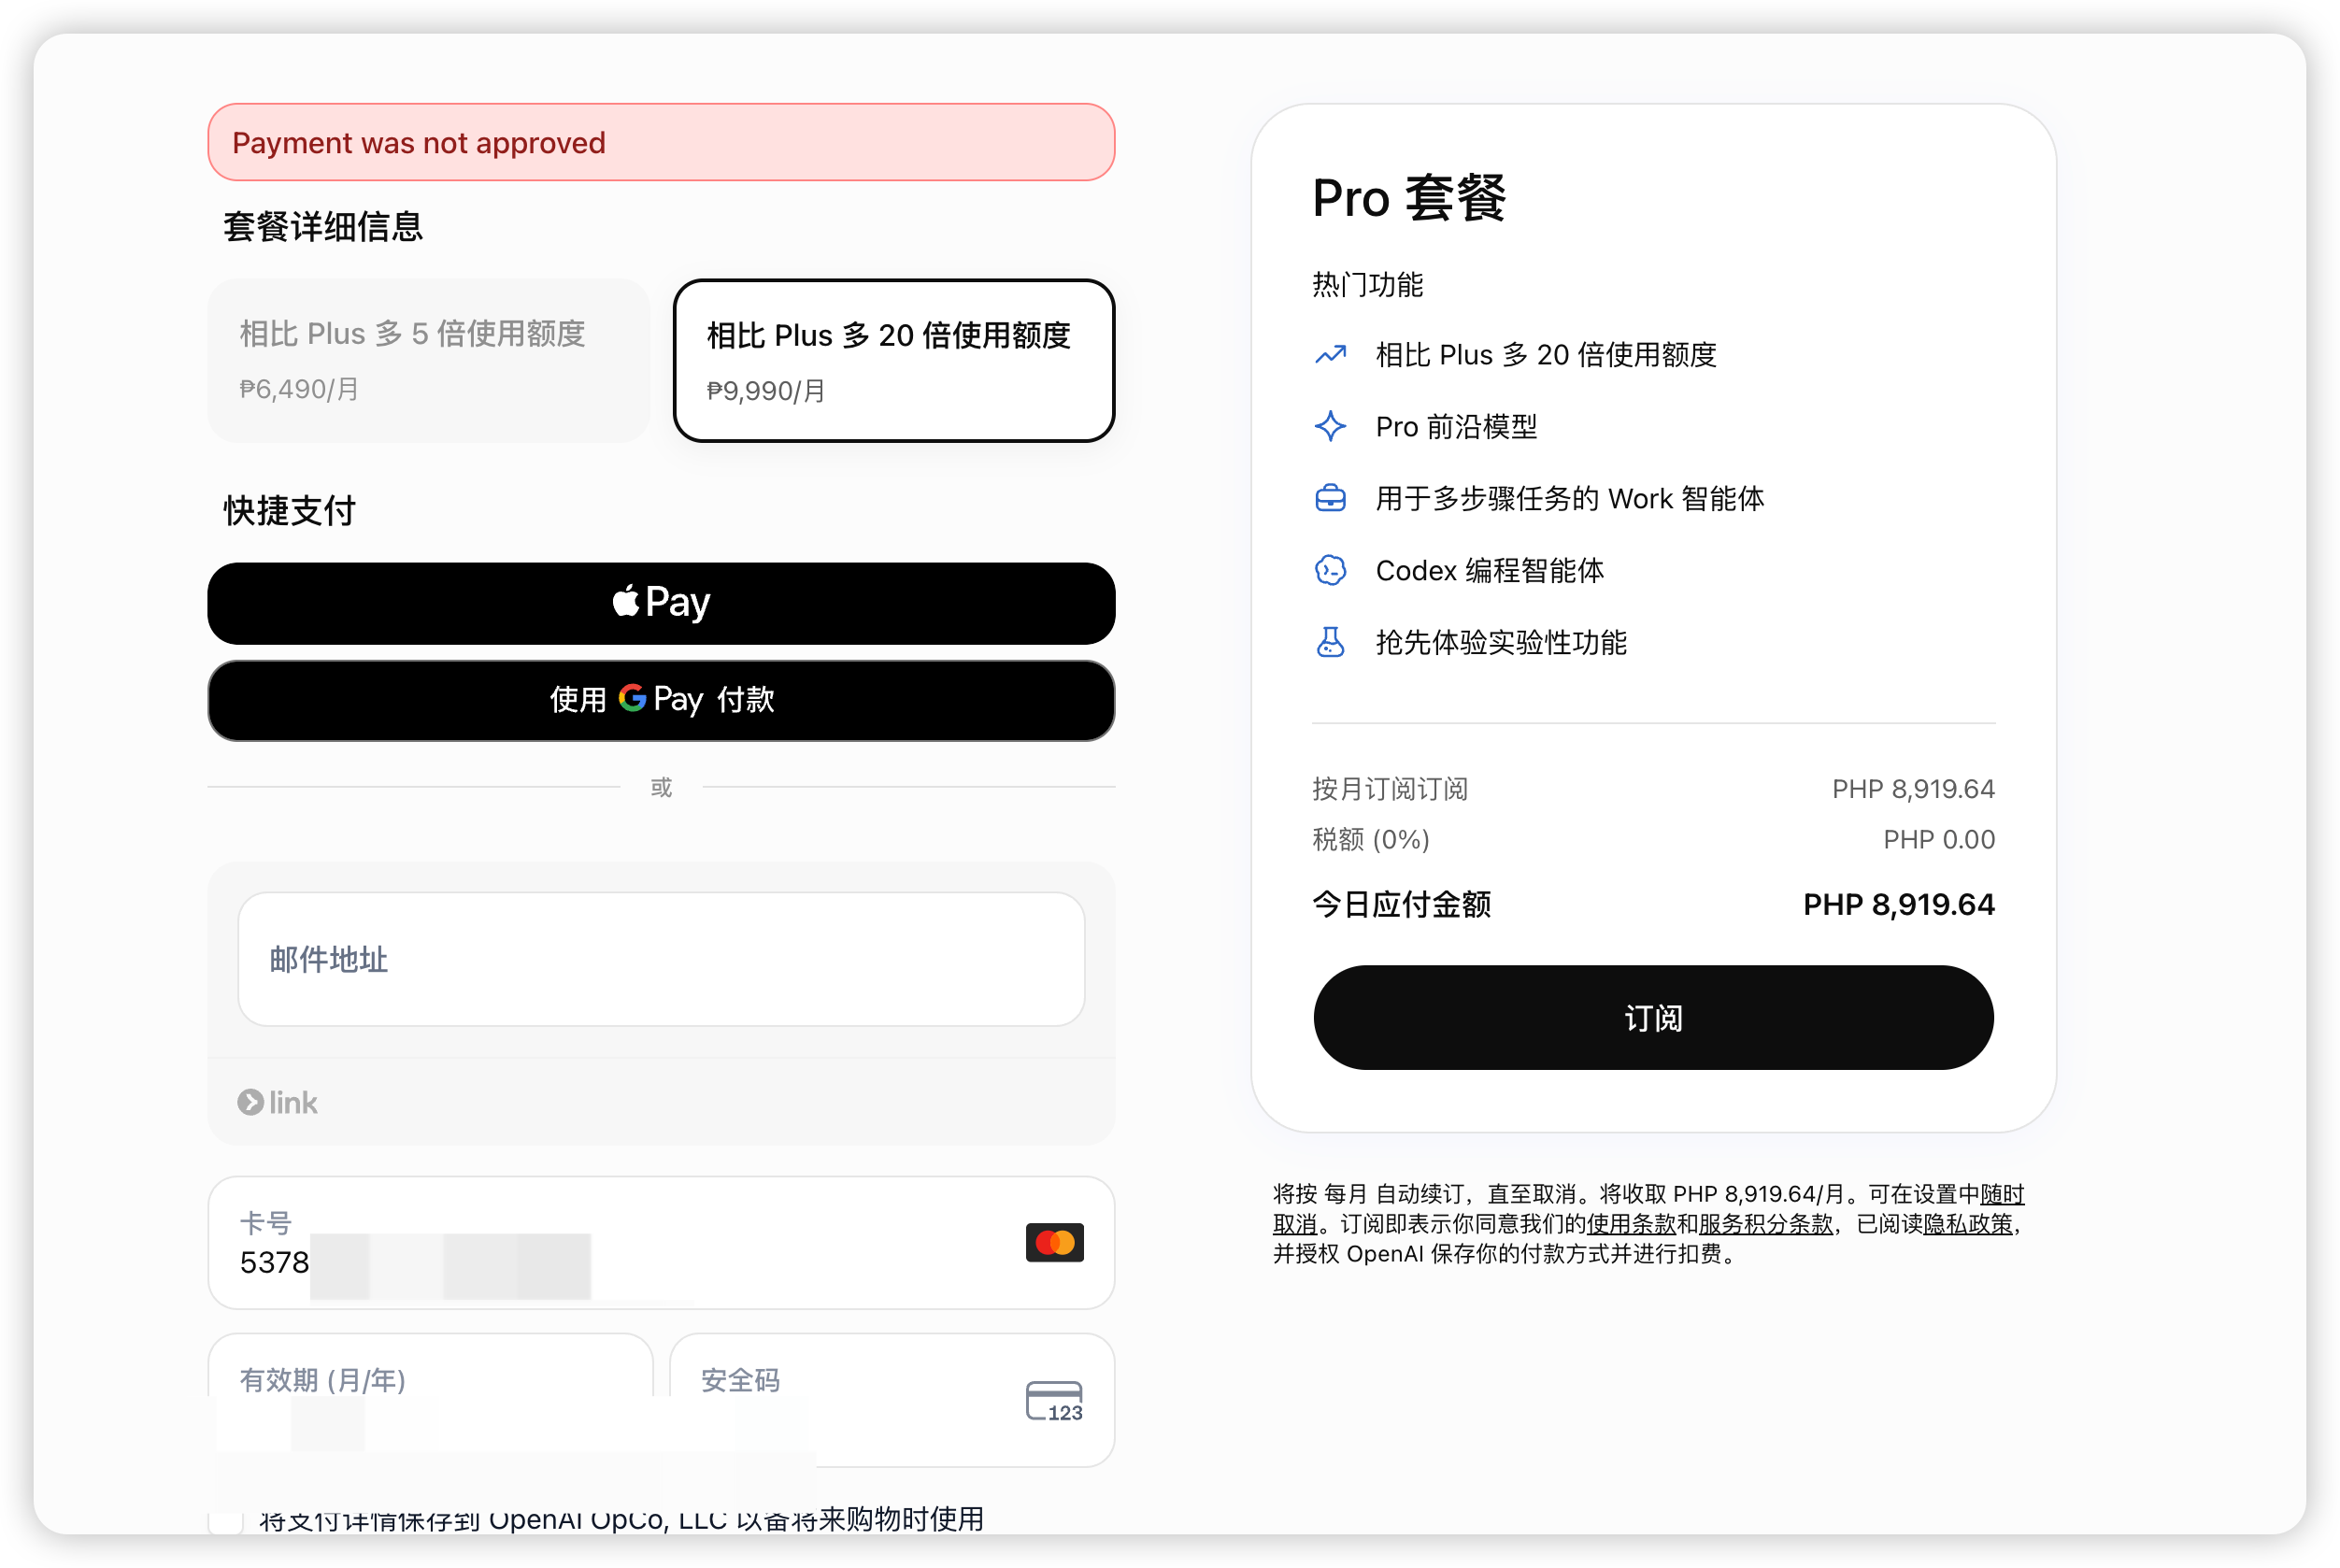
Task: Click the Codex icon beside Codex 编程智能体
Action: [1330, 570]
